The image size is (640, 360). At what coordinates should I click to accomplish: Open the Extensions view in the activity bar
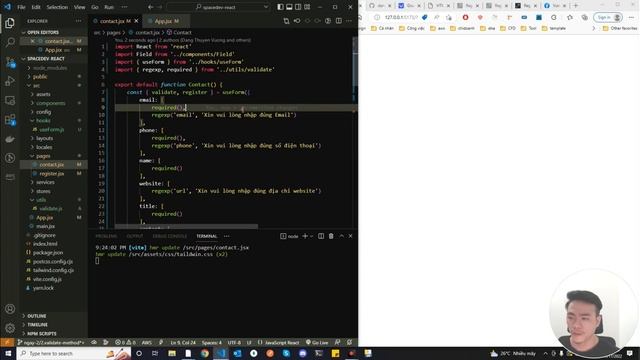[10, 120]
